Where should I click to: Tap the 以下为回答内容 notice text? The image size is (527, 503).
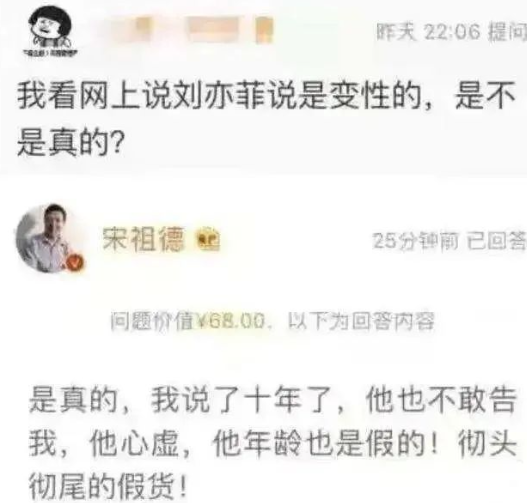tap(361, 321)
